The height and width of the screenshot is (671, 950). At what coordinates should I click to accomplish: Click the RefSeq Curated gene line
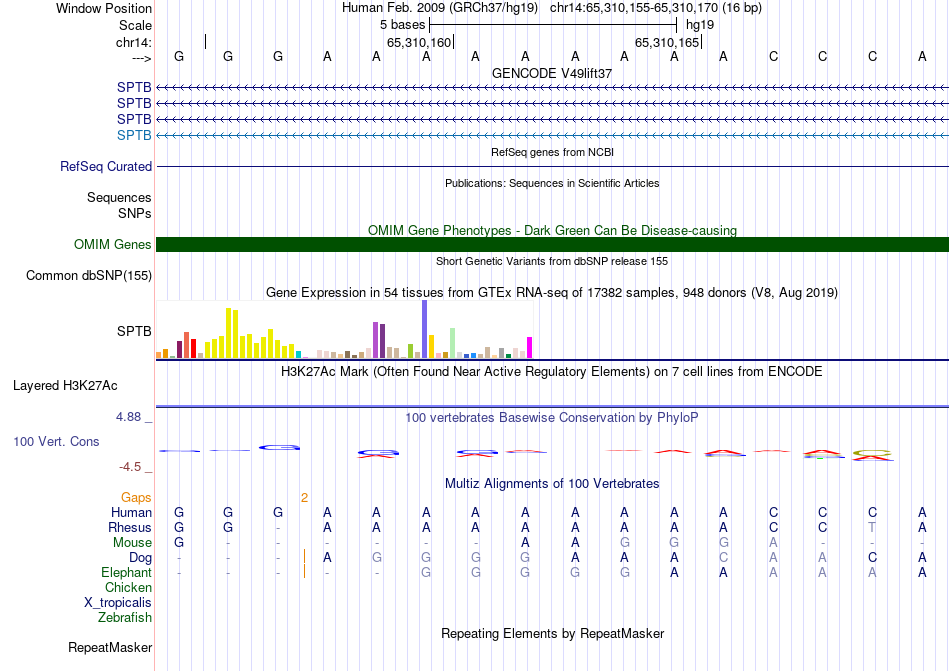click(552, 167)
